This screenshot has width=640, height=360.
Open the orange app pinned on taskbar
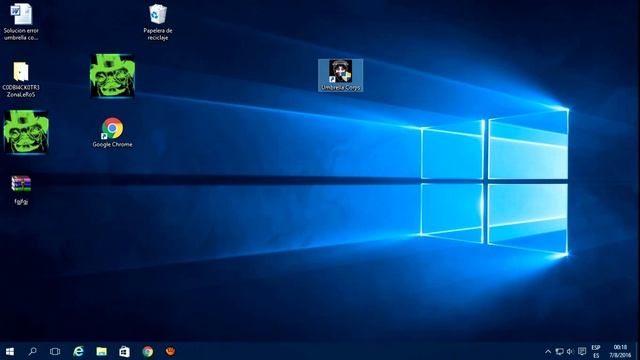(171, 351)
